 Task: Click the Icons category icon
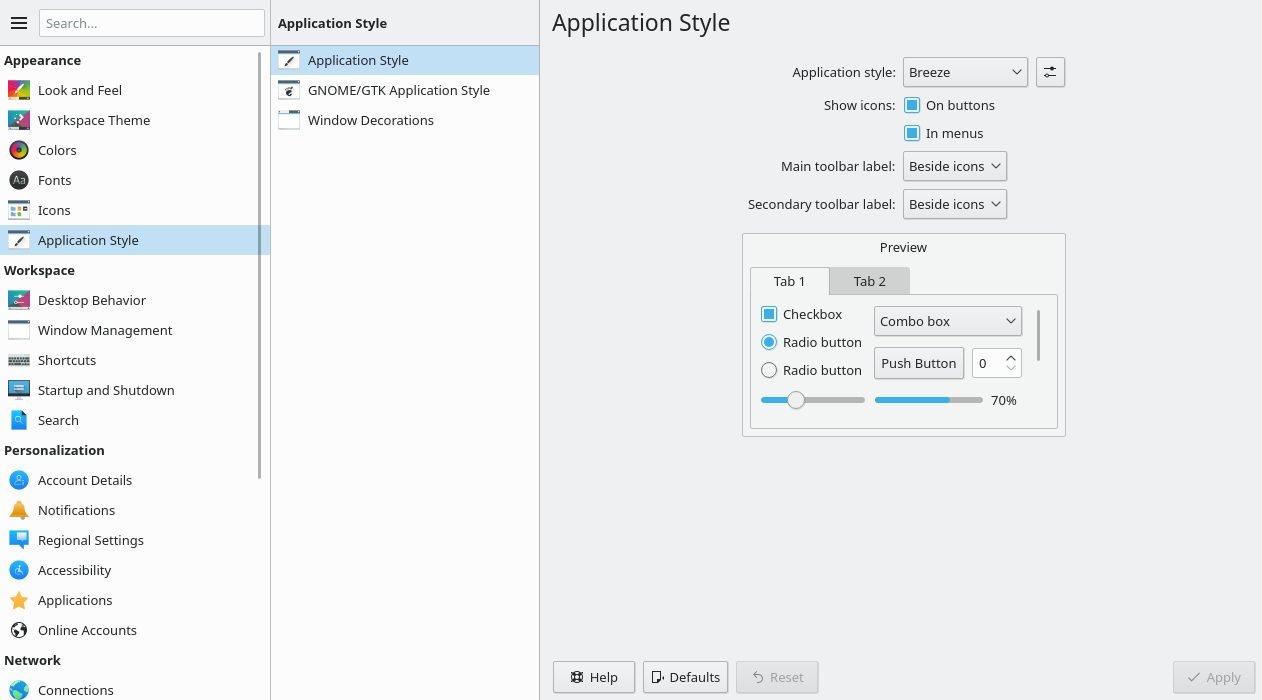point(19,210)
